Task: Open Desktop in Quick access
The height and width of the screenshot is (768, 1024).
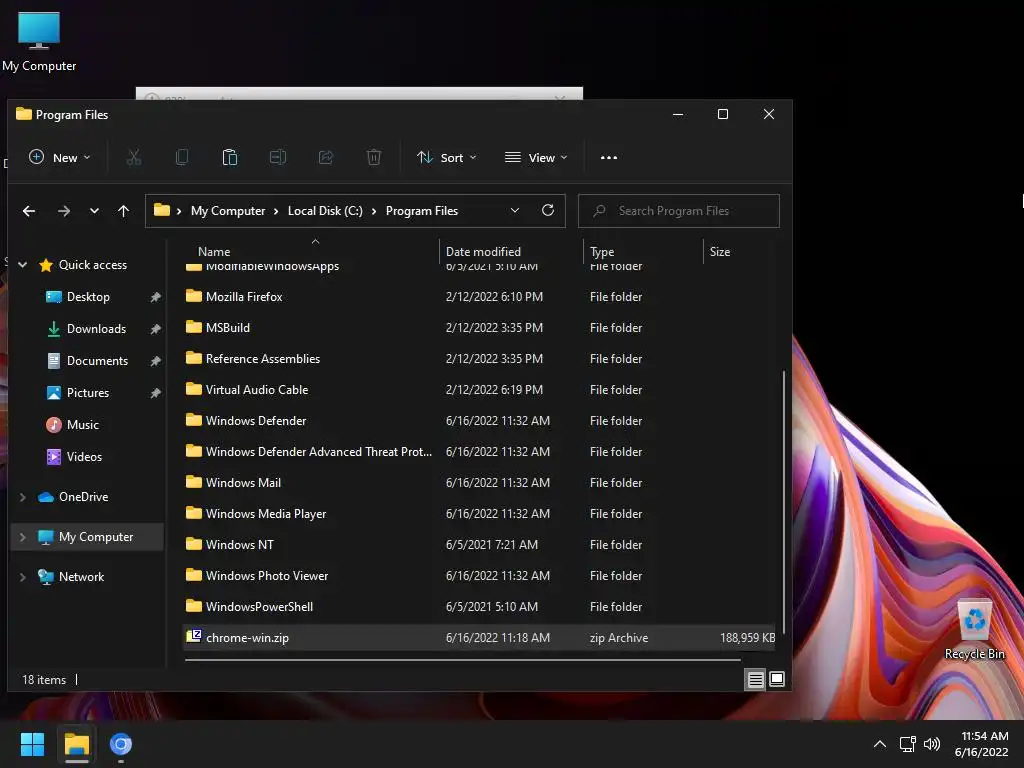Action: point(88,296)
